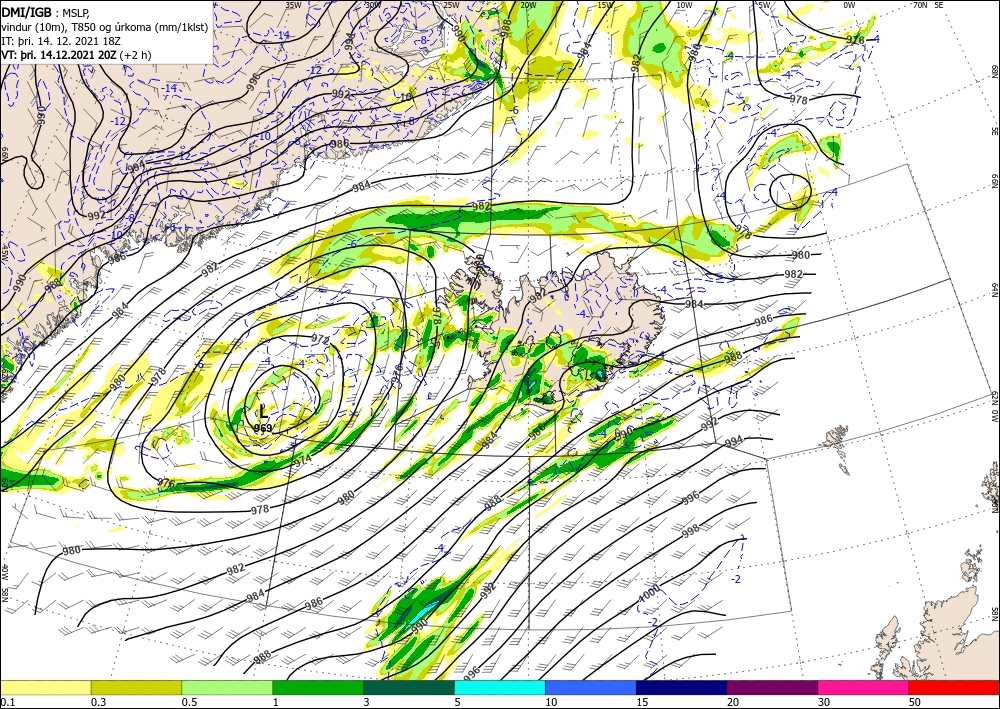Click the "DMI/IGB" title text
1000x709 pixels.
click(x=27, y=12)
